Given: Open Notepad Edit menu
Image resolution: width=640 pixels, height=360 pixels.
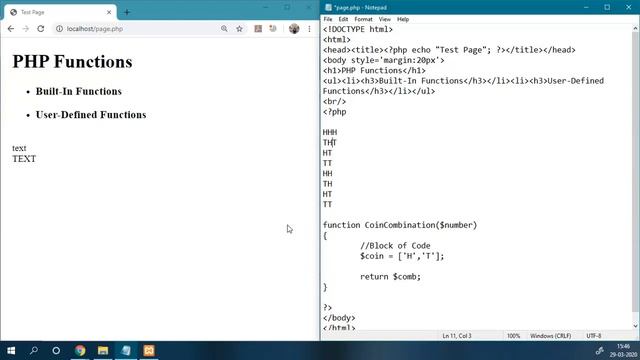Looking at the screenshot, I should pyautogui.click(x=343, y=19).
